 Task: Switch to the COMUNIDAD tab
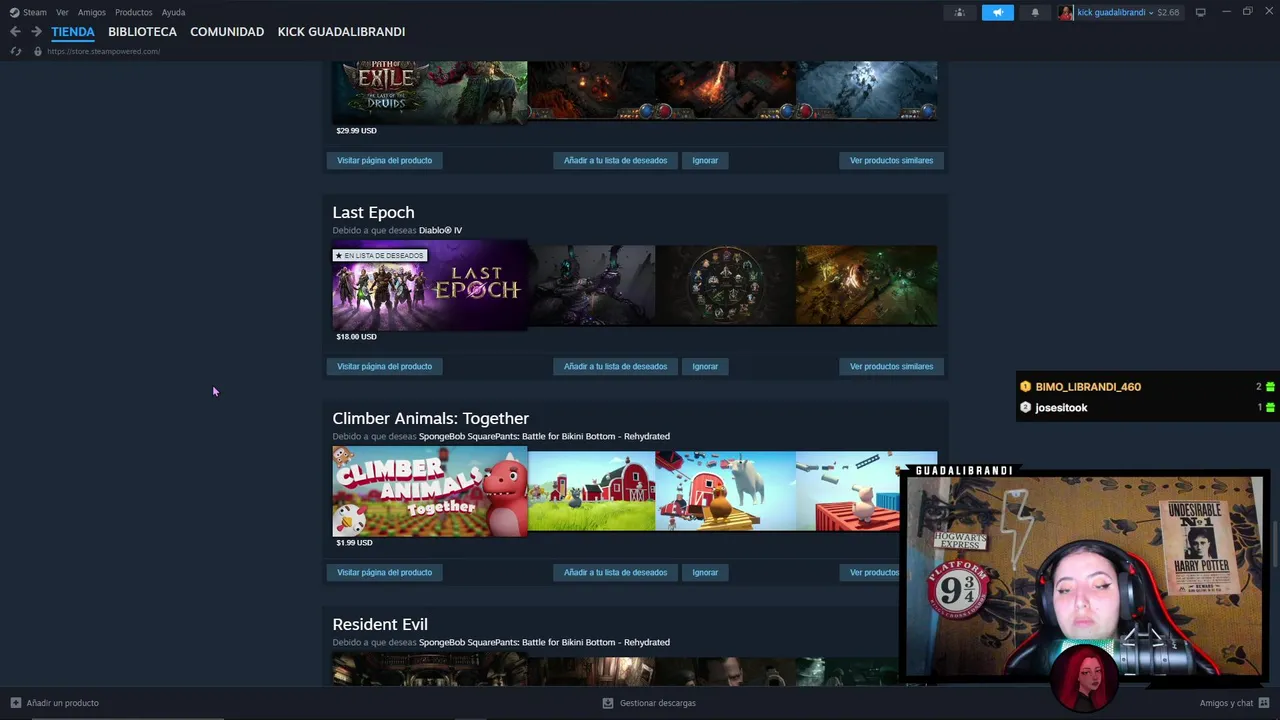click(227, 32)
